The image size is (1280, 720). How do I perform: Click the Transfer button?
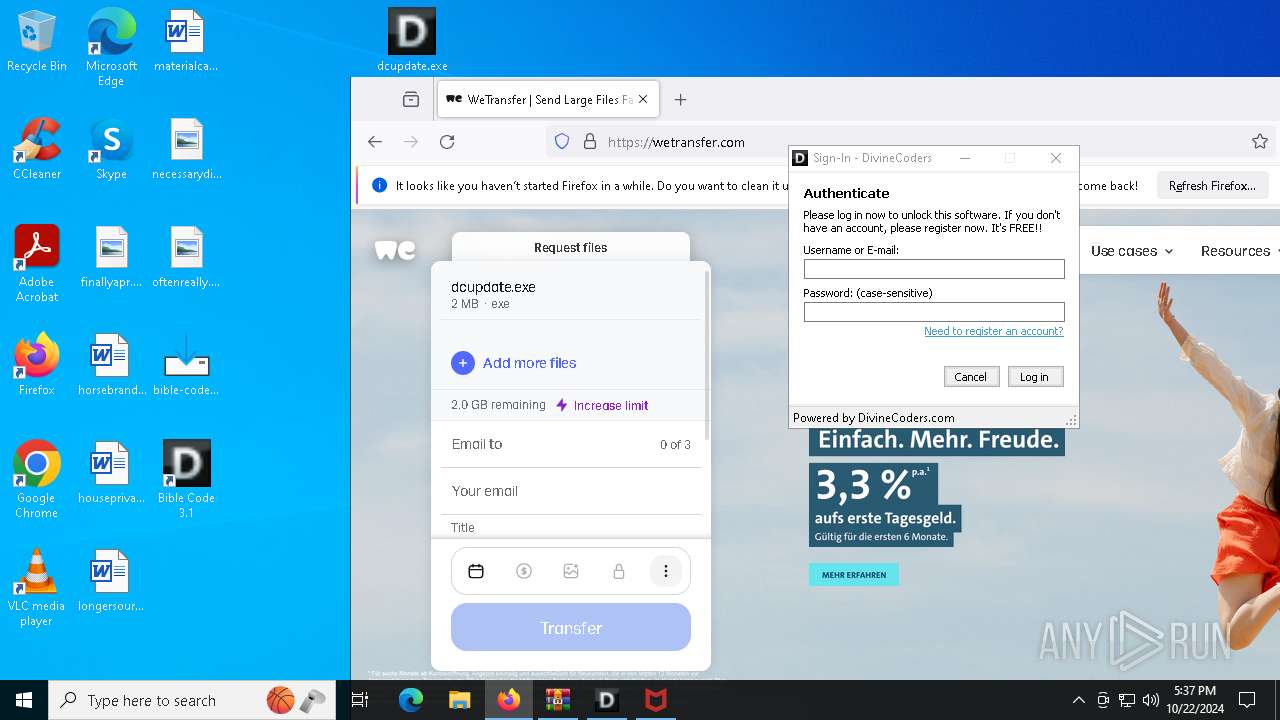[x=571, y=627]
